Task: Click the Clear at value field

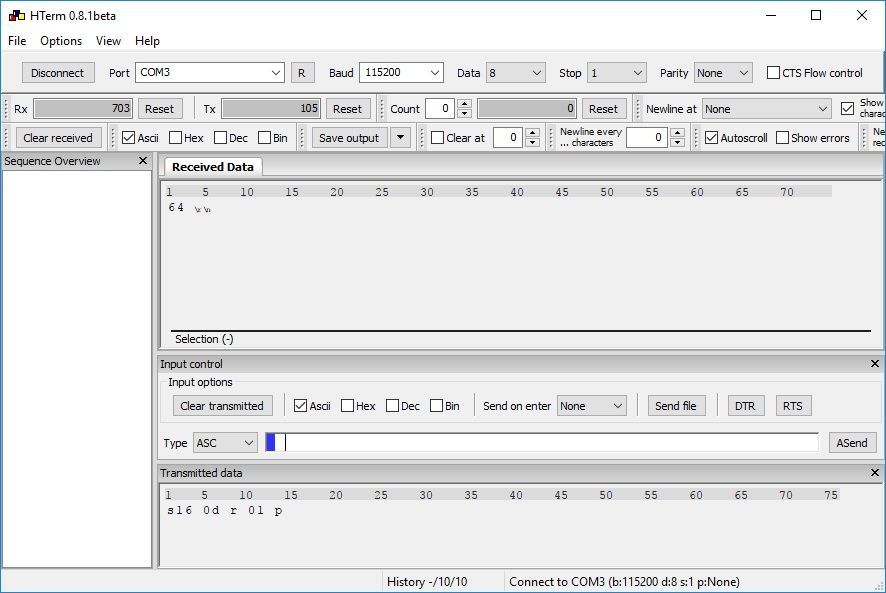Action: 508,137
